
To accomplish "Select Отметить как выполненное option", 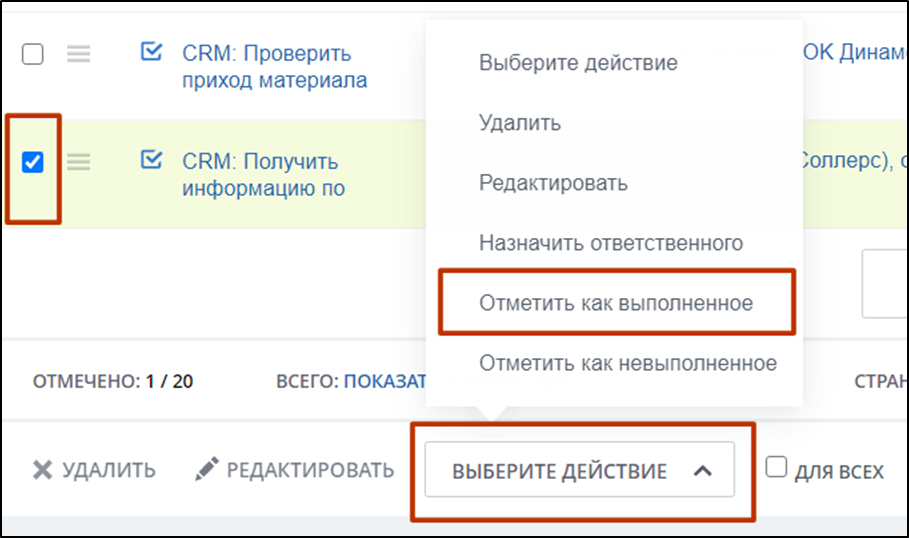I will tap(615, 302).
